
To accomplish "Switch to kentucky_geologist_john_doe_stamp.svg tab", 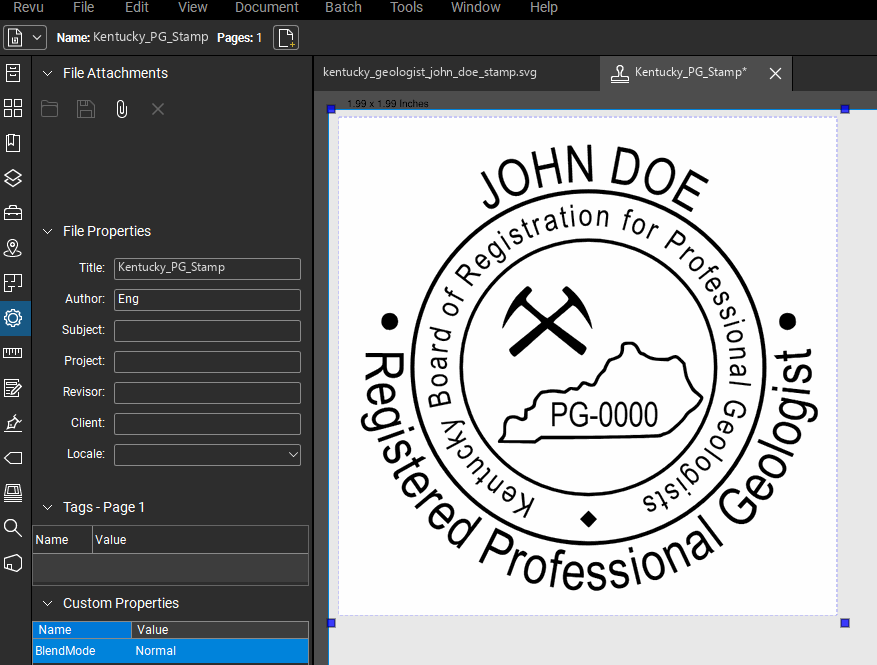I will (430, 72).
